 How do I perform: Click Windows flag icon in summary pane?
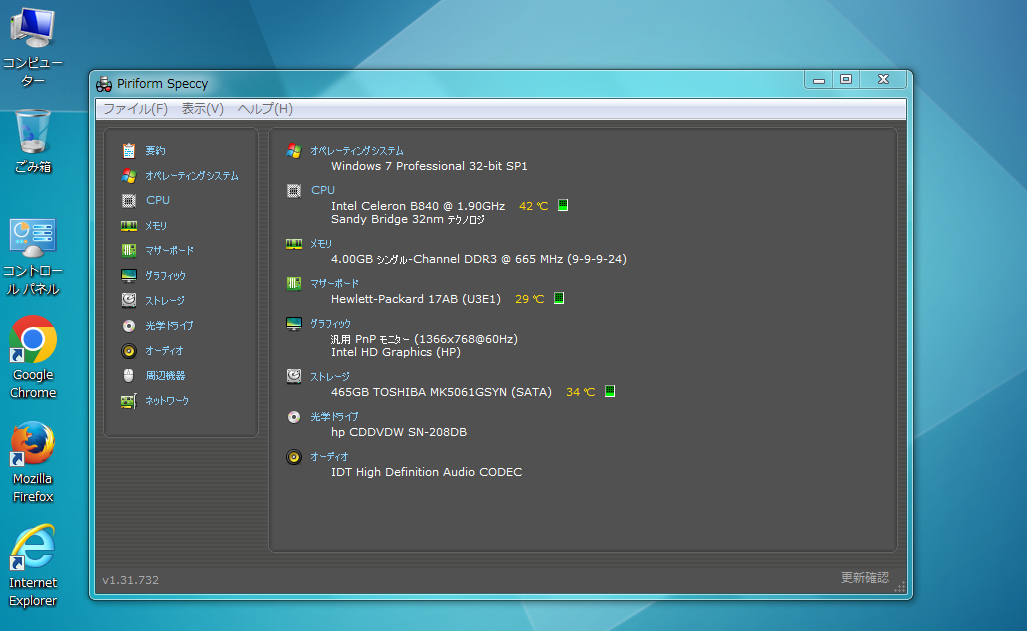tap(294, 151)
